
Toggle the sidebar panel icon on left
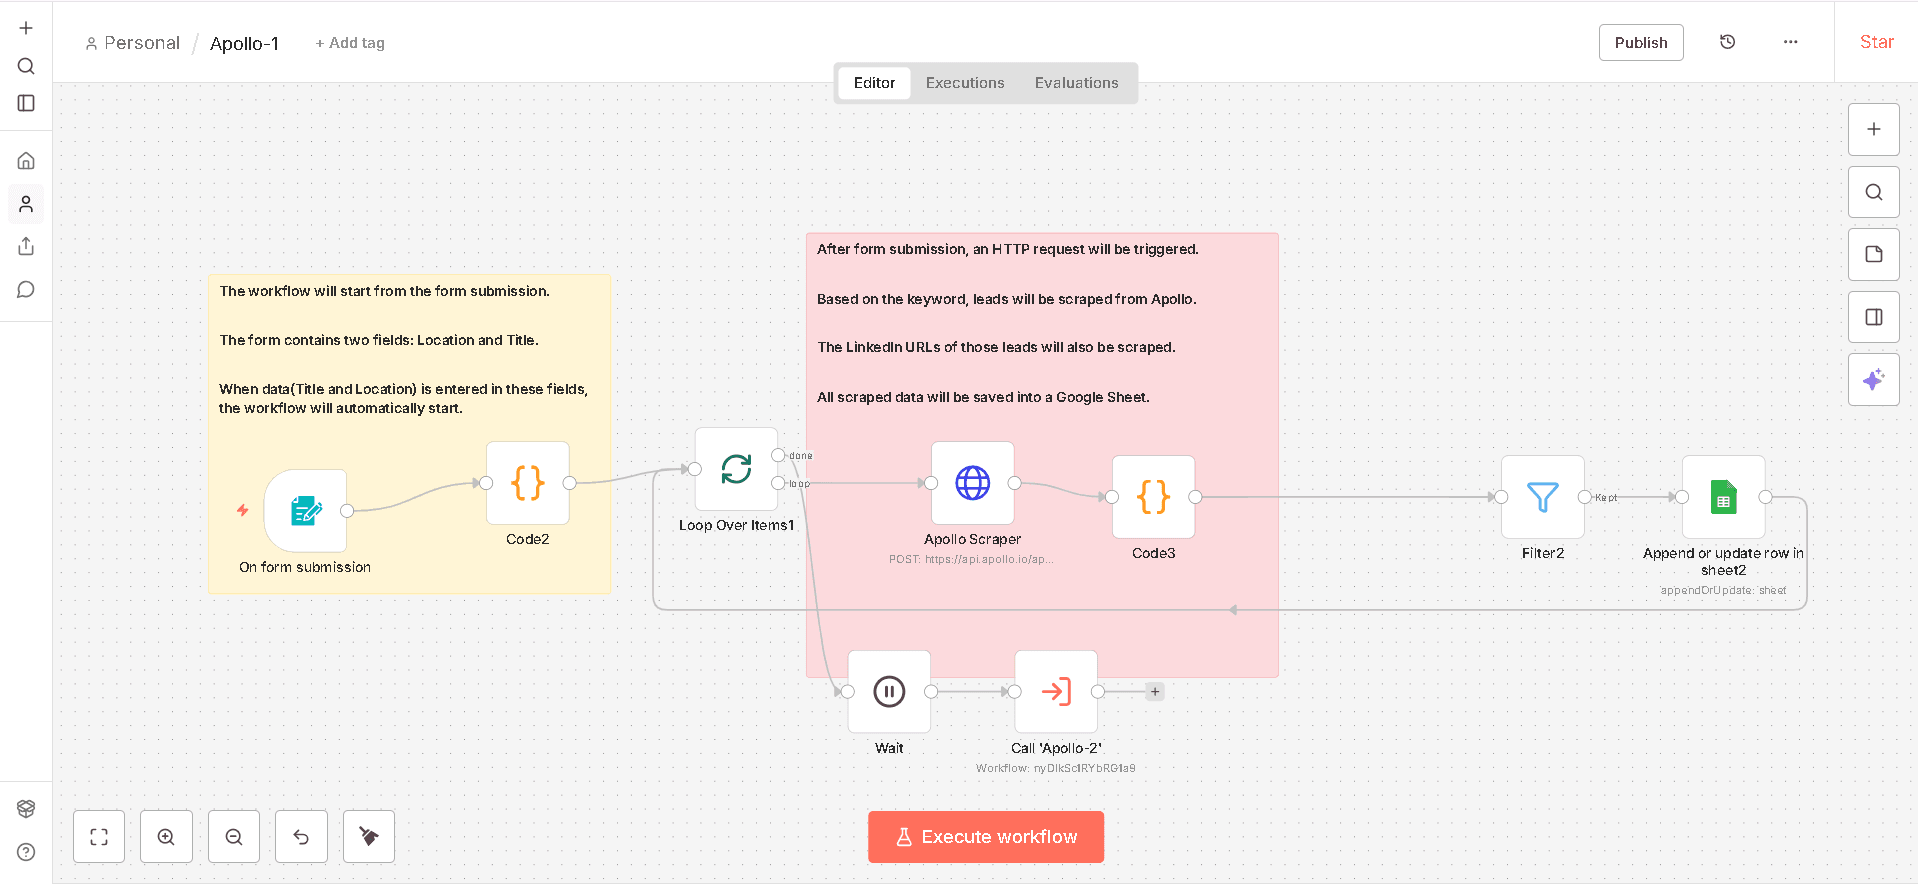click(x=26, y=103)
